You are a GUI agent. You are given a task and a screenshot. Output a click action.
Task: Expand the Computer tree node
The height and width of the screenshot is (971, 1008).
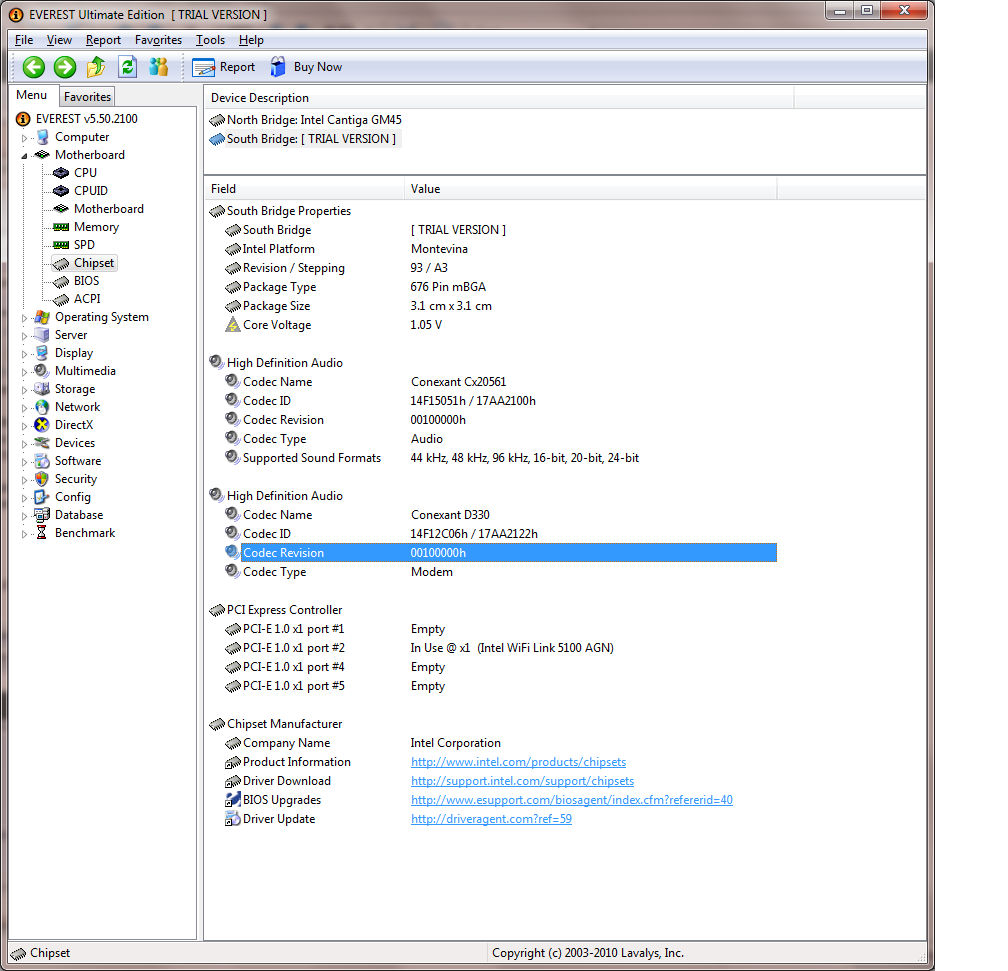pyautogui.click(x=24, y=138)
